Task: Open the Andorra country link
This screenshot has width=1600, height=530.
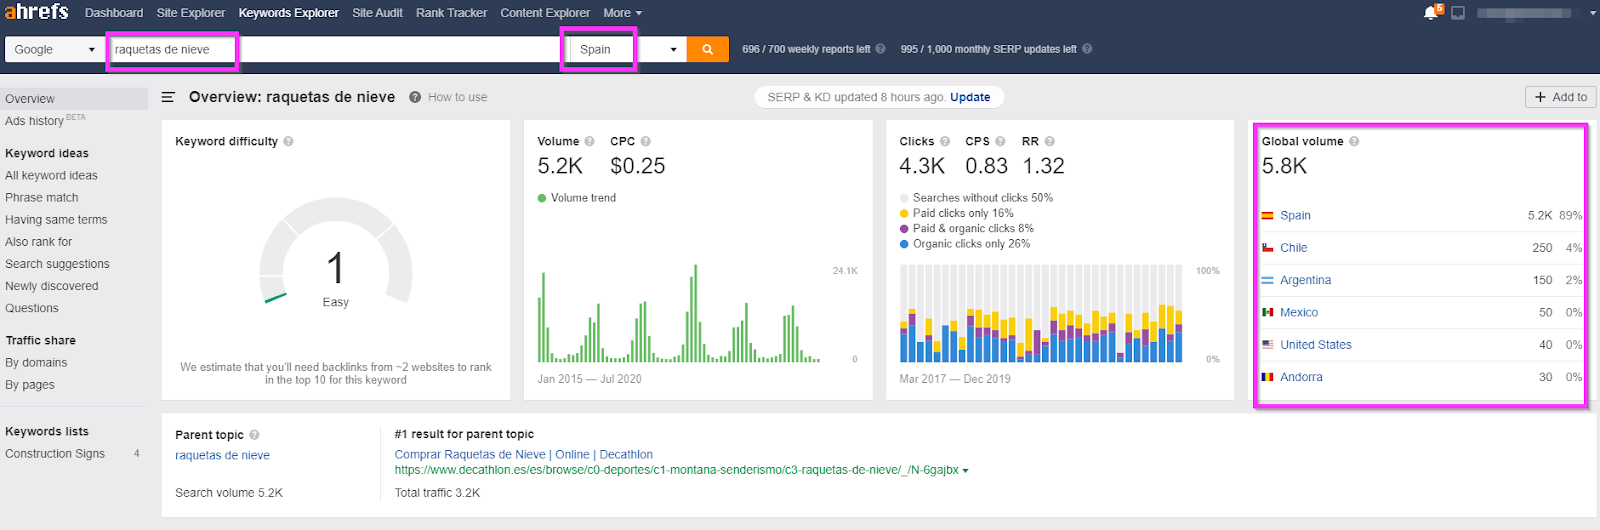Action: pyautogui.click(x=1301, y=377)
